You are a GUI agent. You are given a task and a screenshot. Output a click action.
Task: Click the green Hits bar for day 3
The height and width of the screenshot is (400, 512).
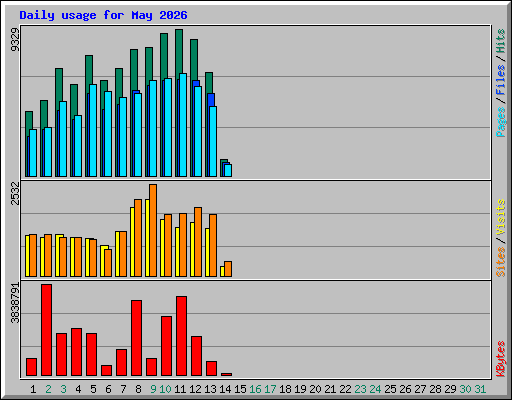pos(59,85)
